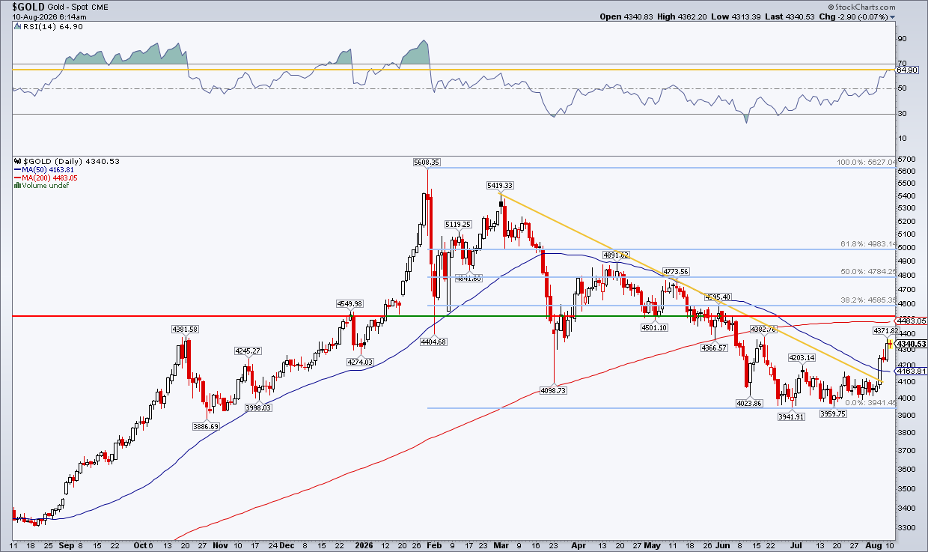Click the 100.0% Fibonacci level label
This screenshot has height=552, width=928.
click(866, 162)
